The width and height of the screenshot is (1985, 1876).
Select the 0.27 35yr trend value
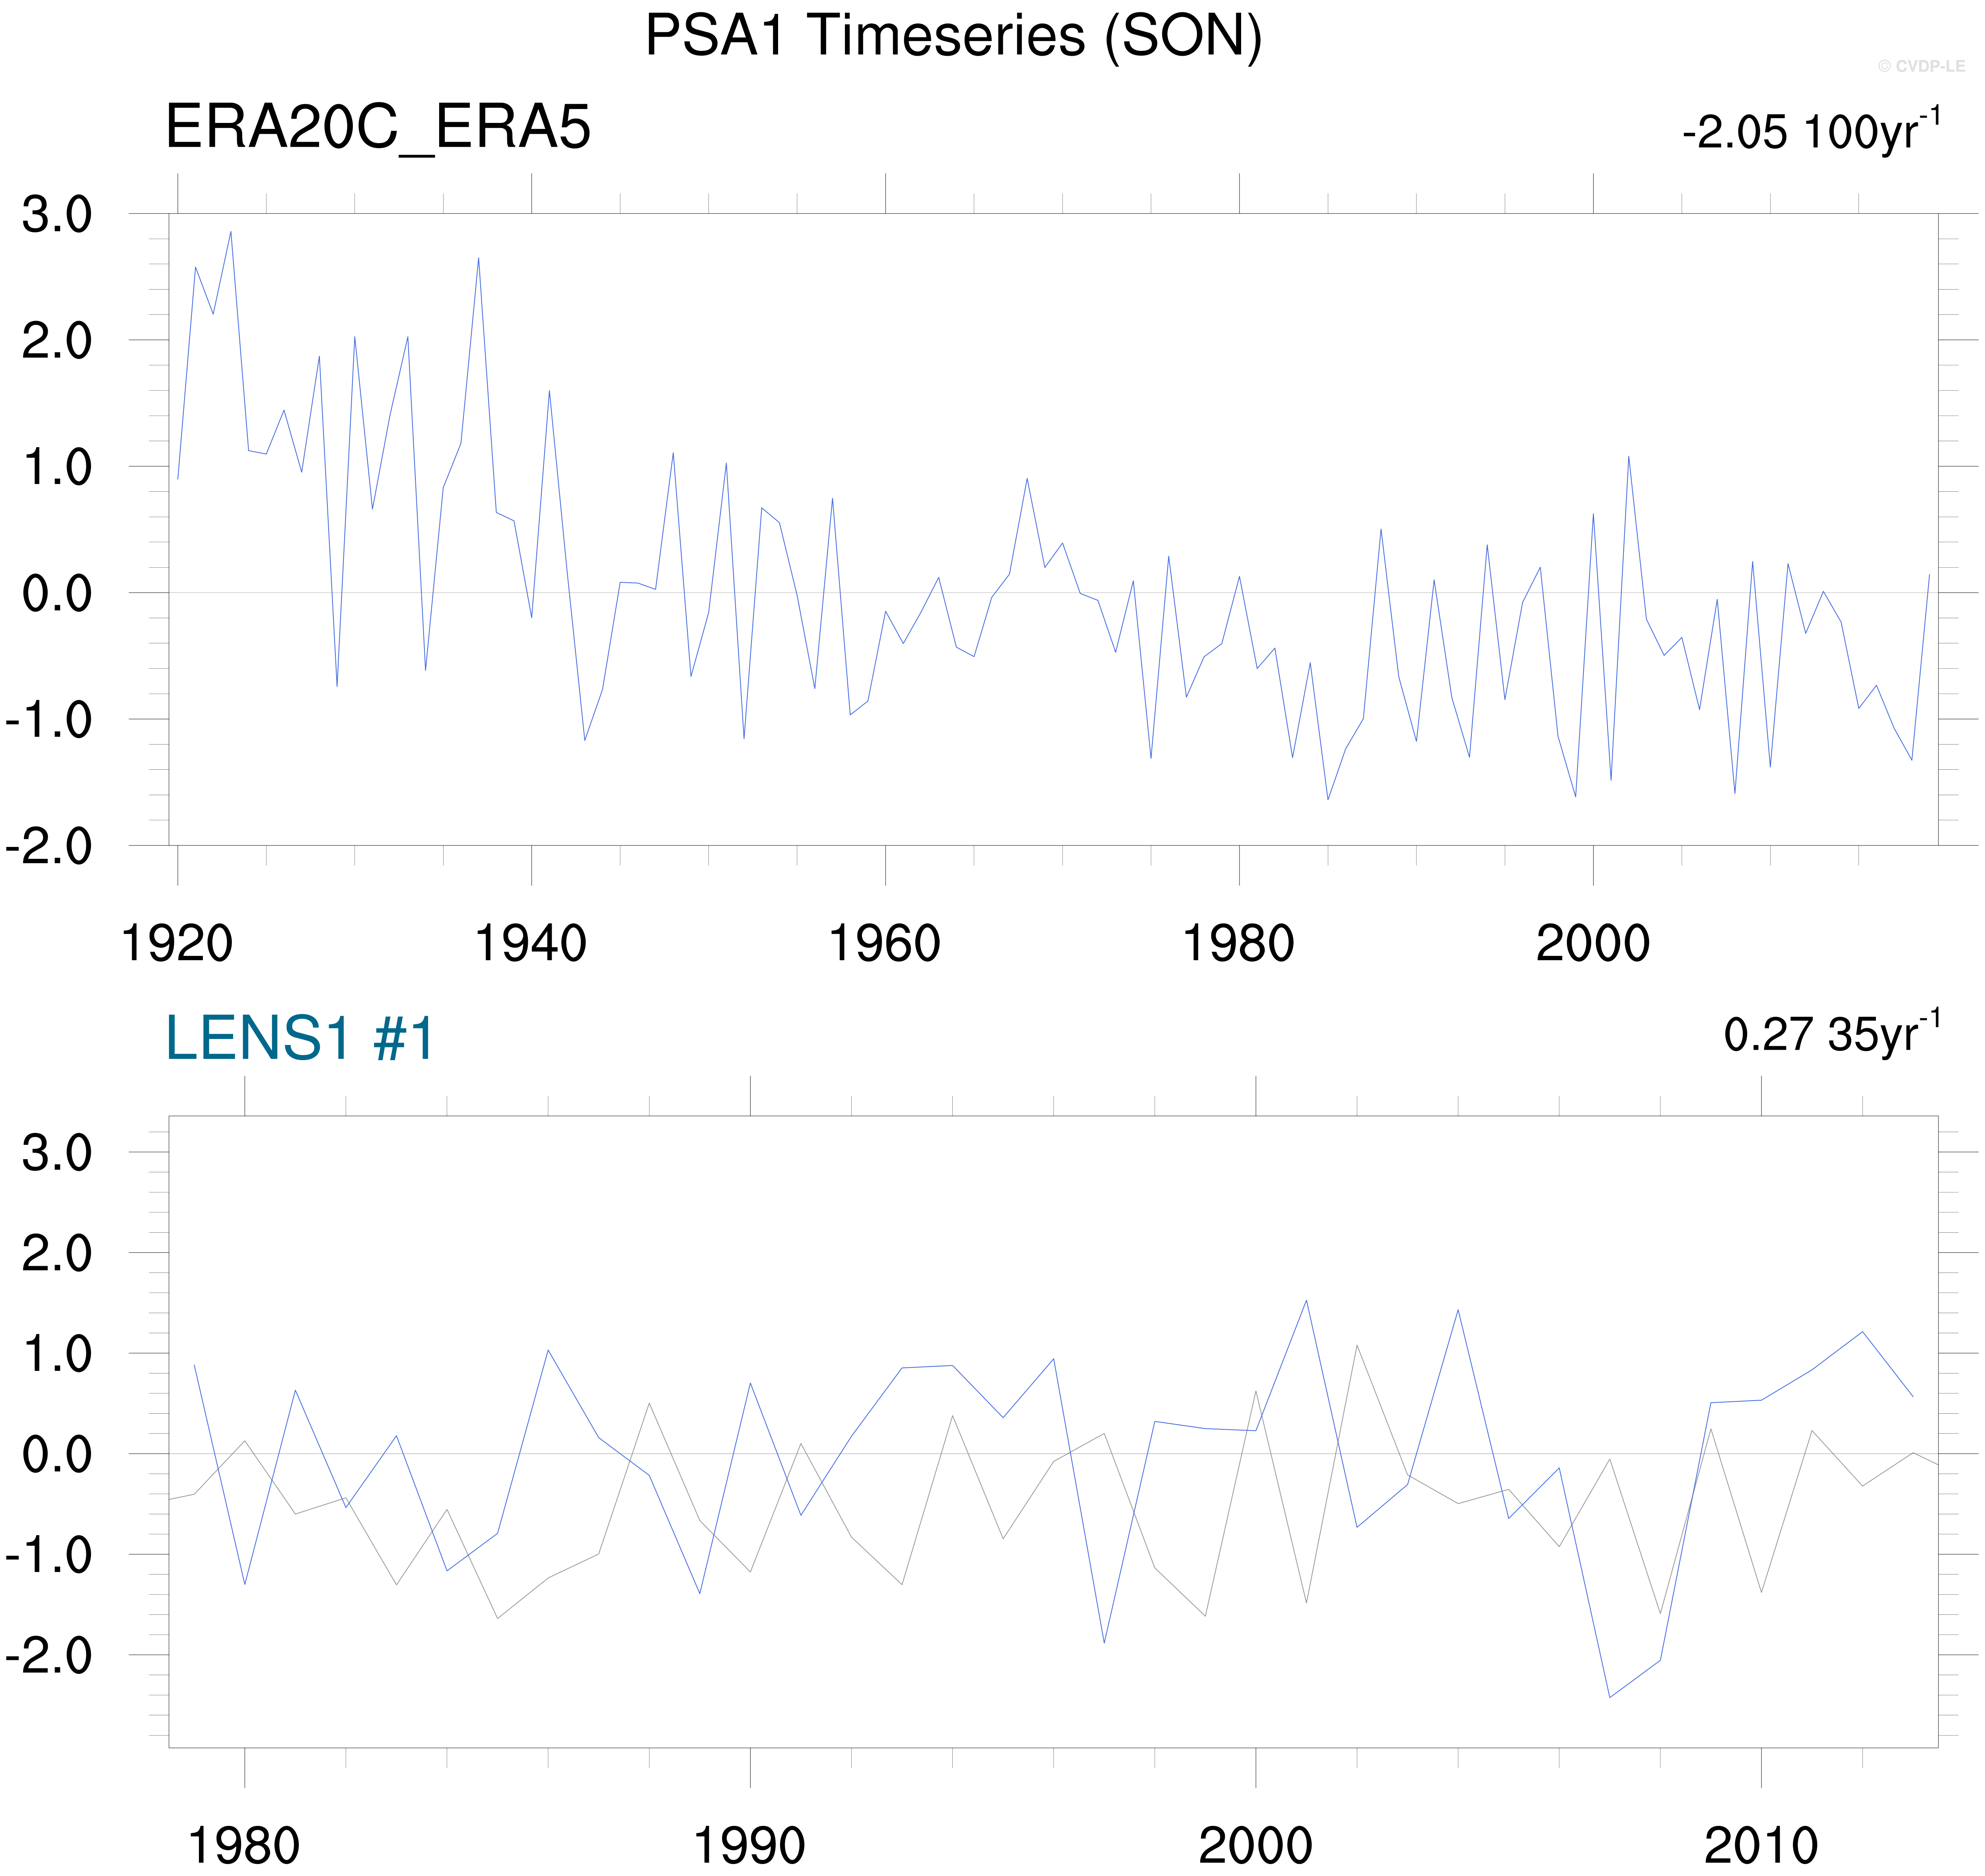coord(1830,1034)
